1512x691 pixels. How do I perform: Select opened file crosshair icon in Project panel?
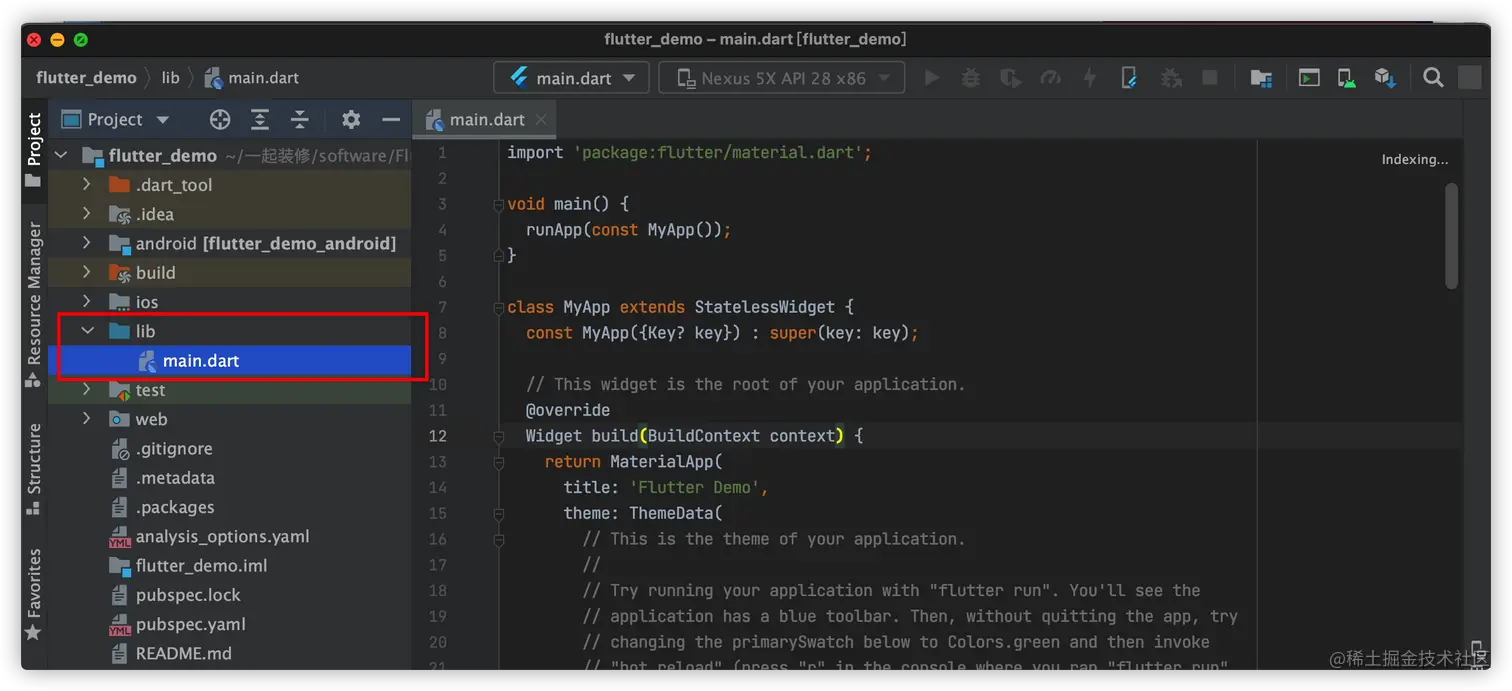tap(220, 120)
